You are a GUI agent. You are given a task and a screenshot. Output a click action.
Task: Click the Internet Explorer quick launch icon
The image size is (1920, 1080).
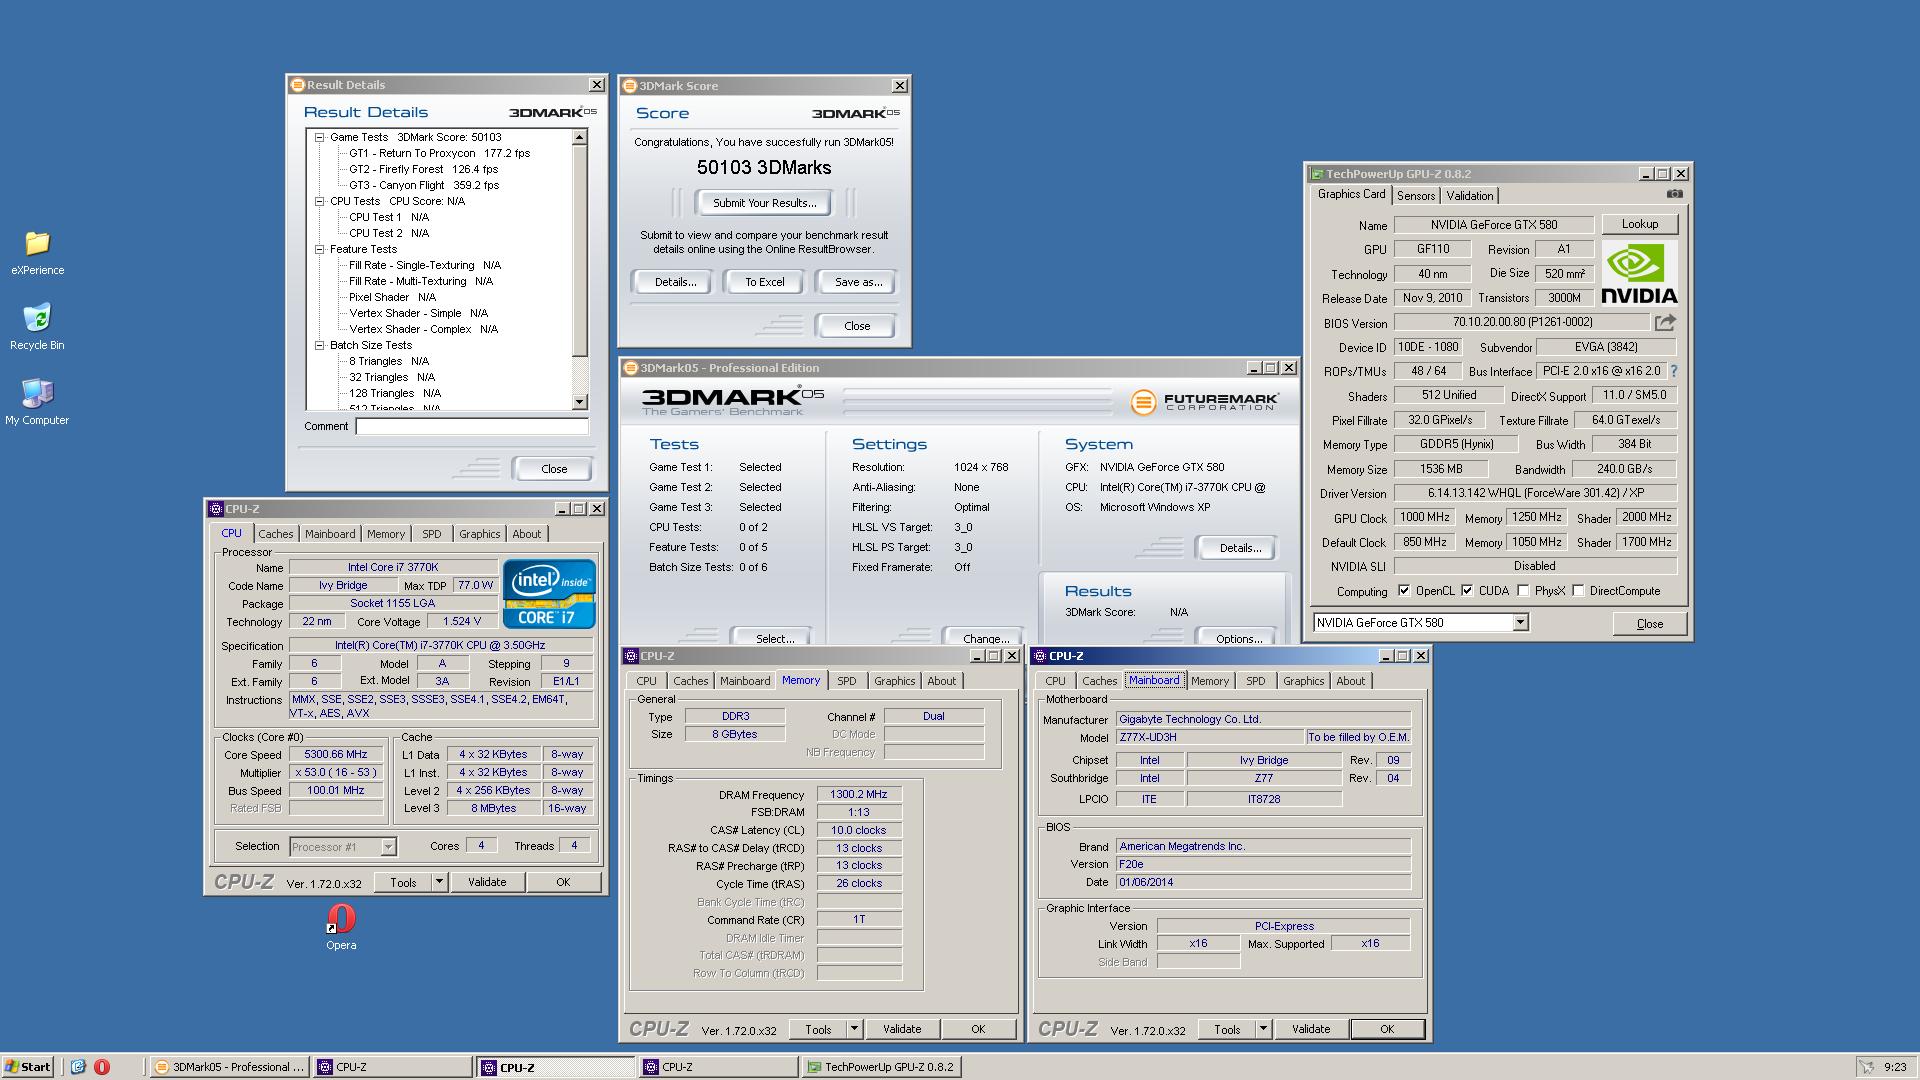point(78,1067)
